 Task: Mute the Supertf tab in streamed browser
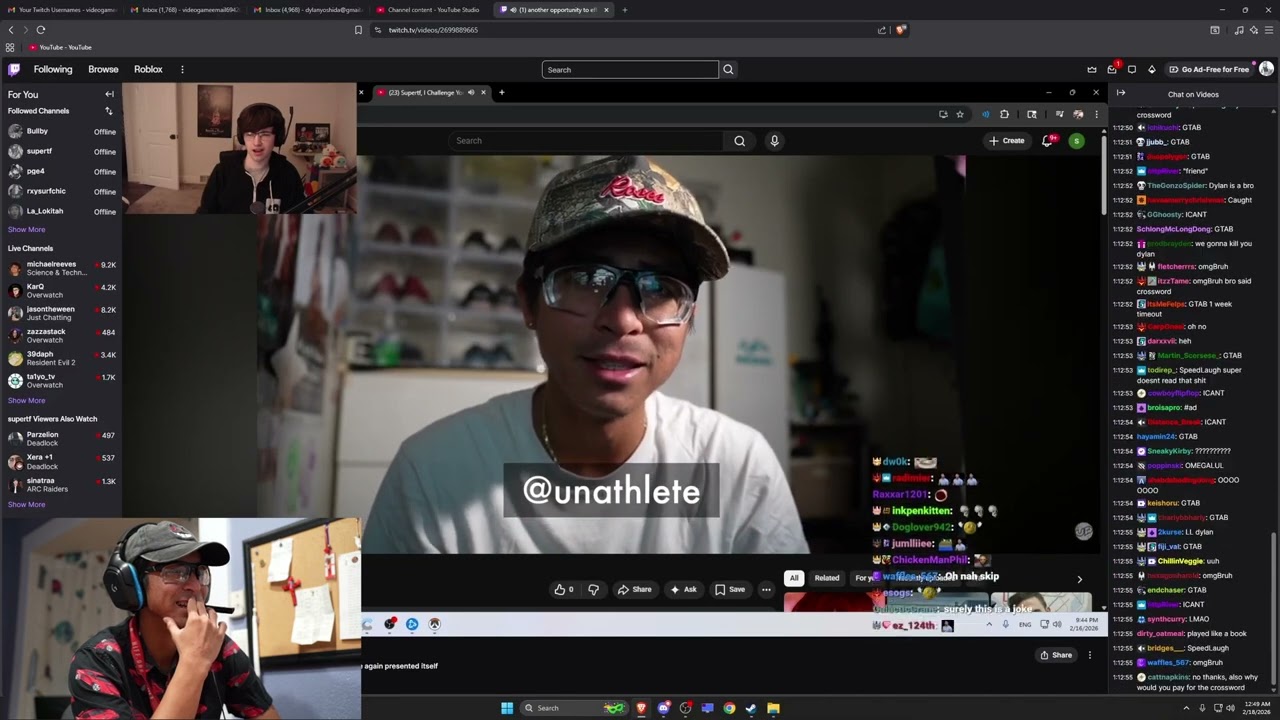(469, 93)
